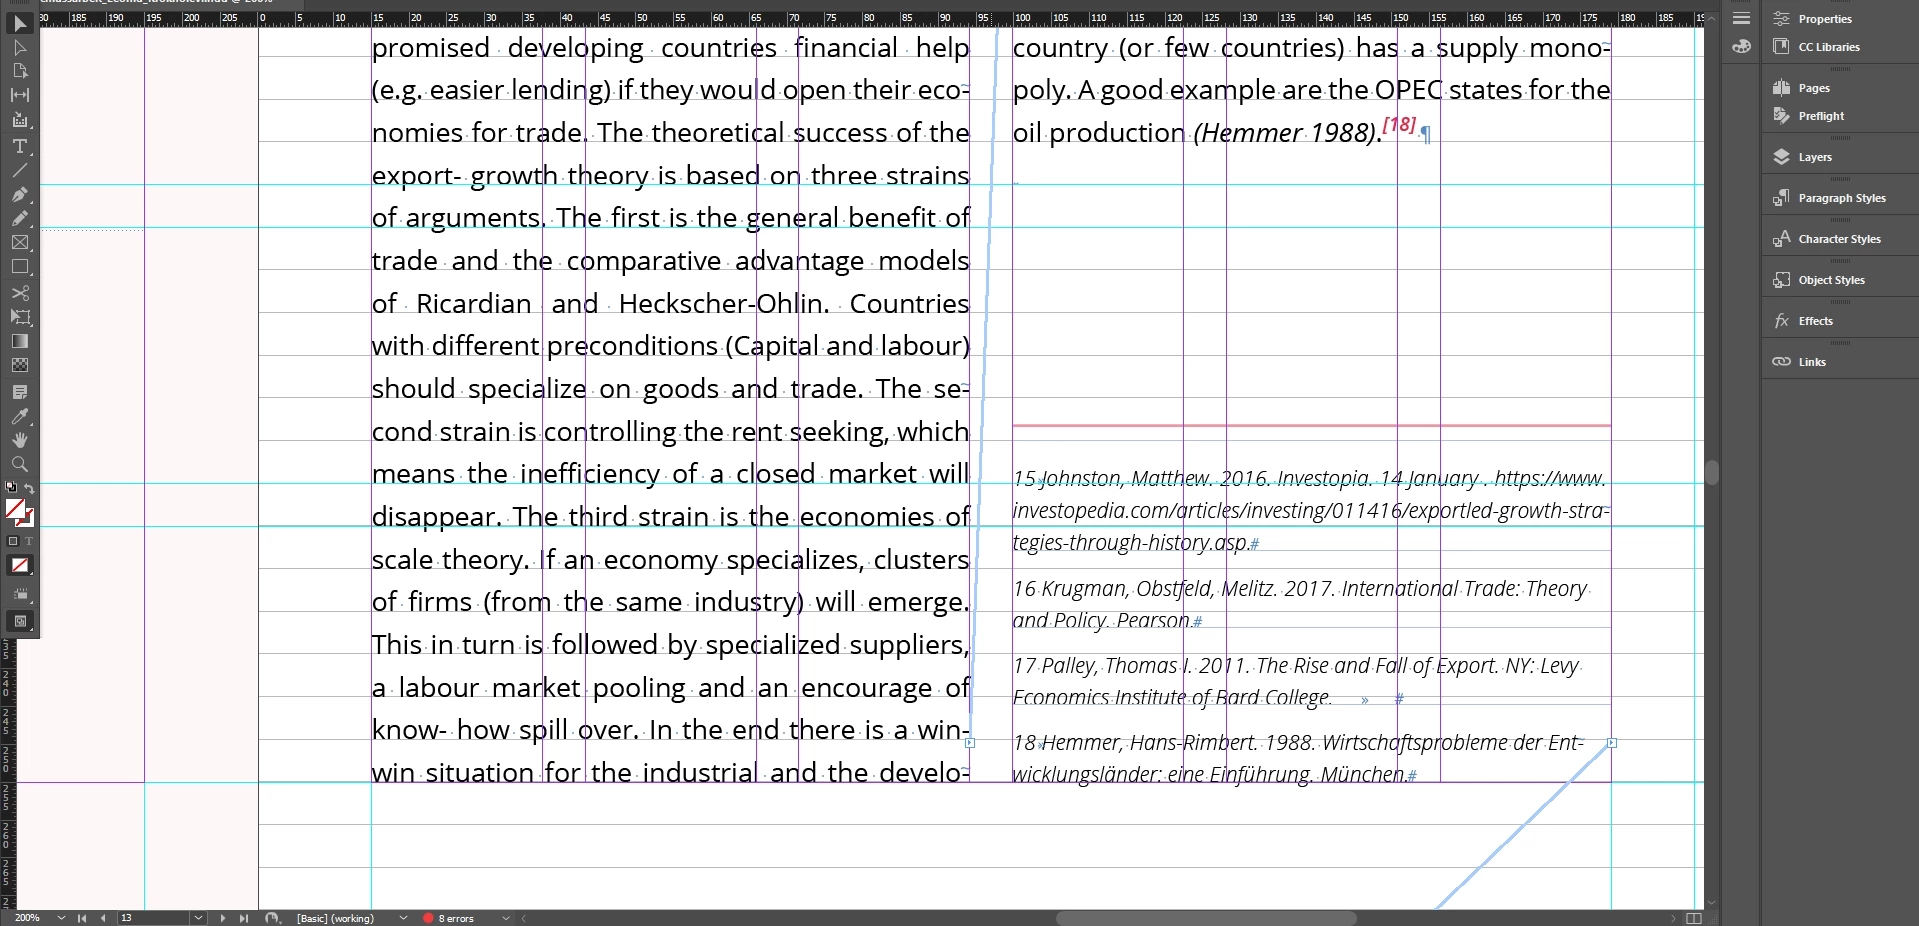This screenshot has height=926, width=1919.
Task: Click footnote reference [18] in text
Action: coord(1399,125)
